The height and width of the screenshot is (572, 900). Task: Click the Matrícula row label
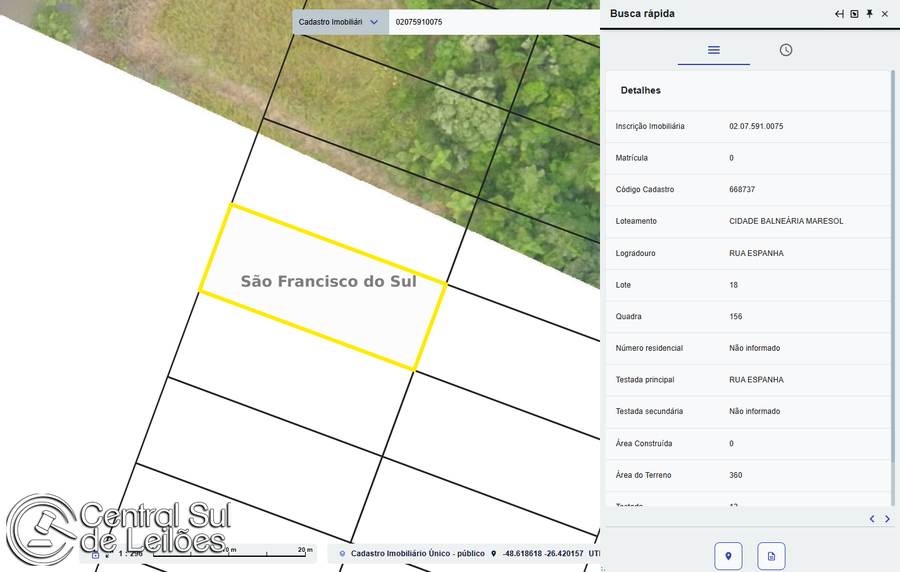631,158
